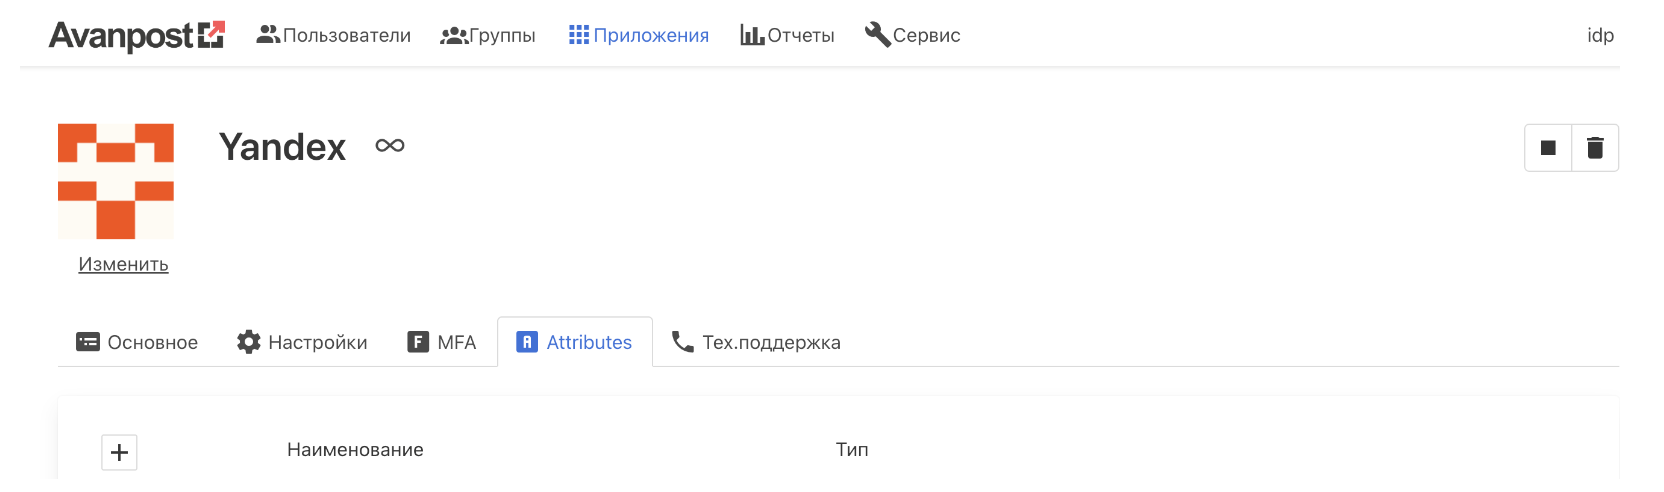
Task: Open the MFA tab
Action: 442,342
